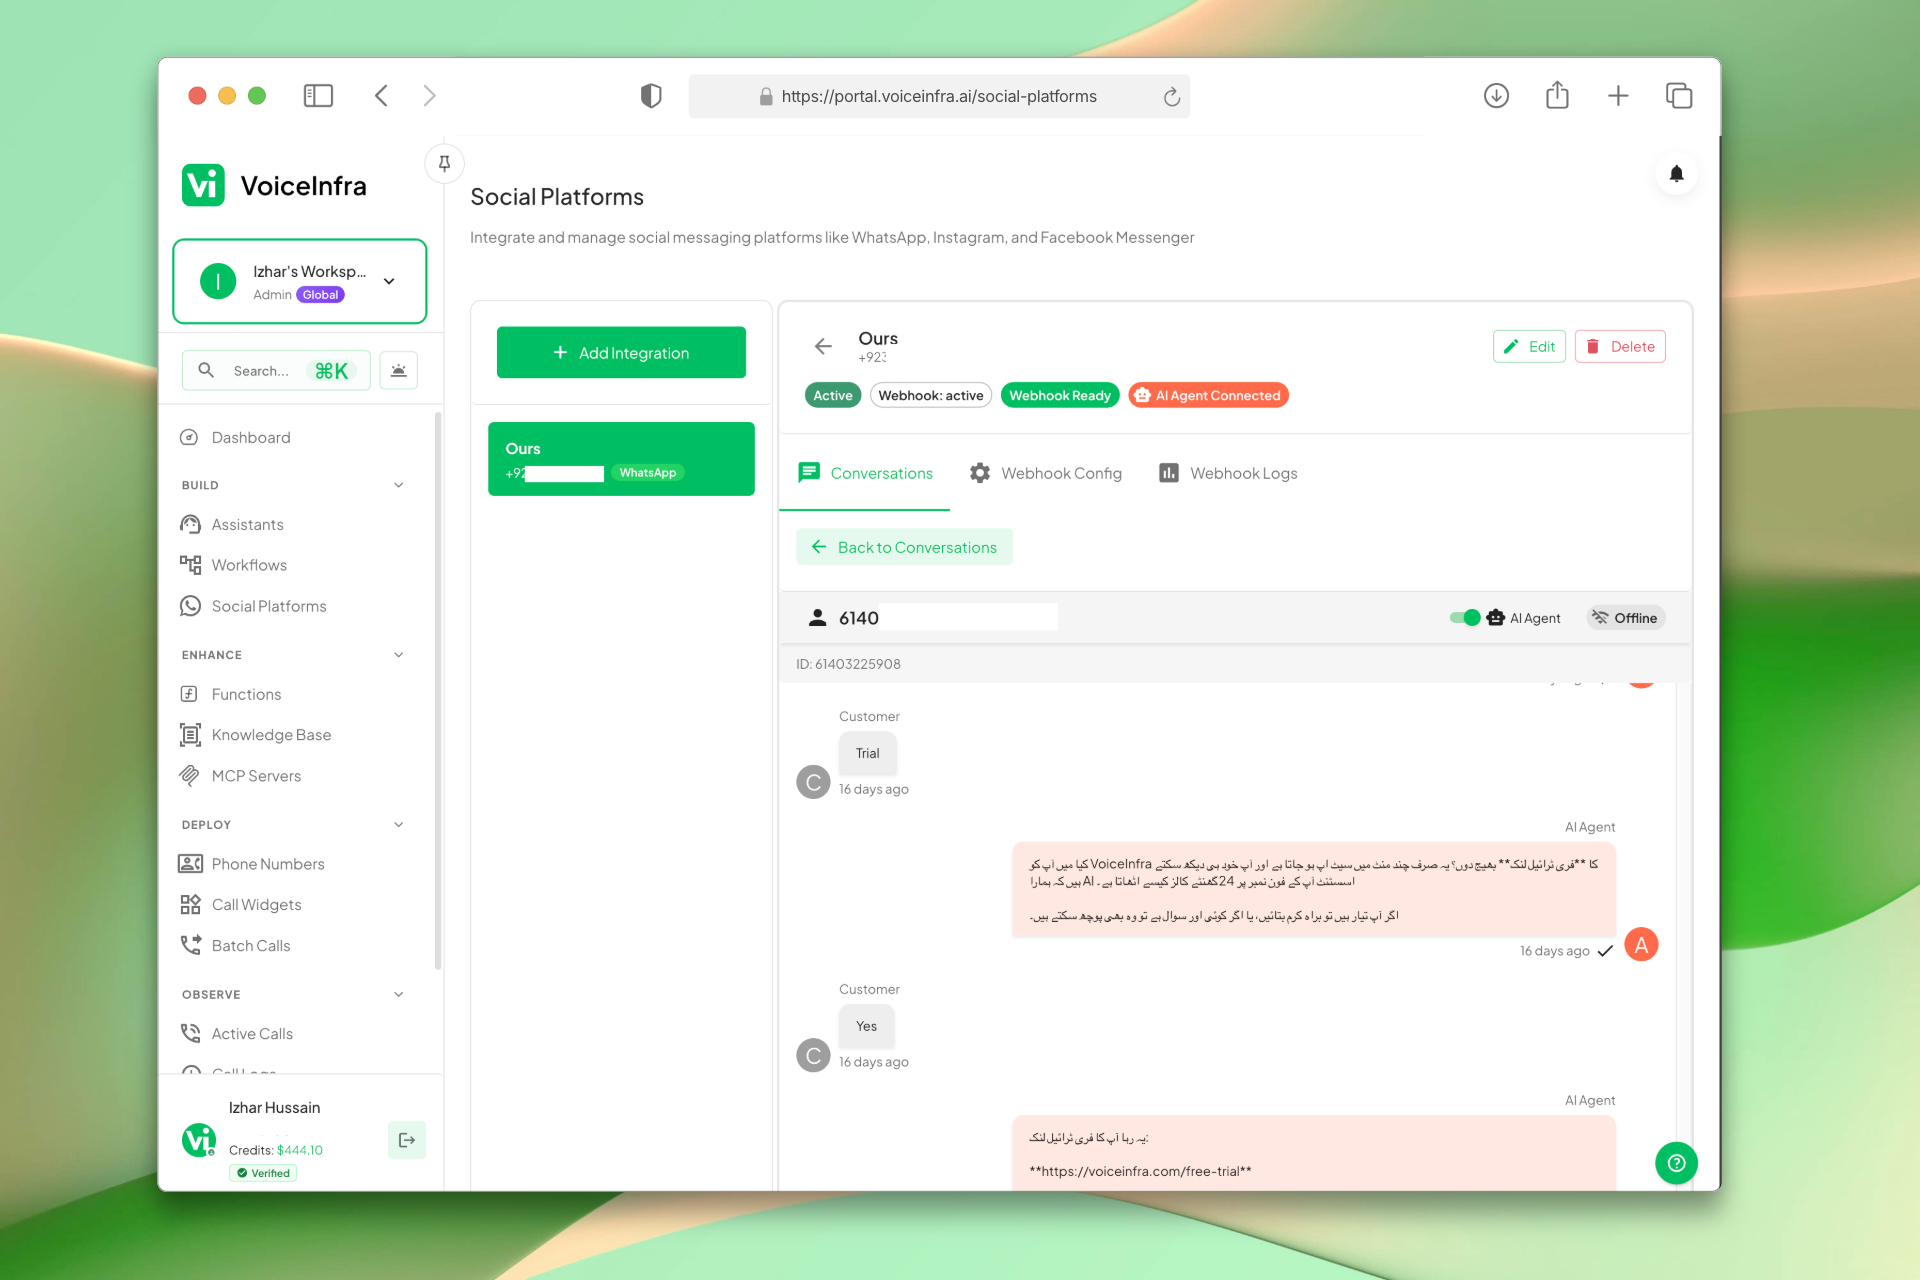Collapse the BUILD section
The width and height of the screenshot is (1920, 1280).
point(399,485)
